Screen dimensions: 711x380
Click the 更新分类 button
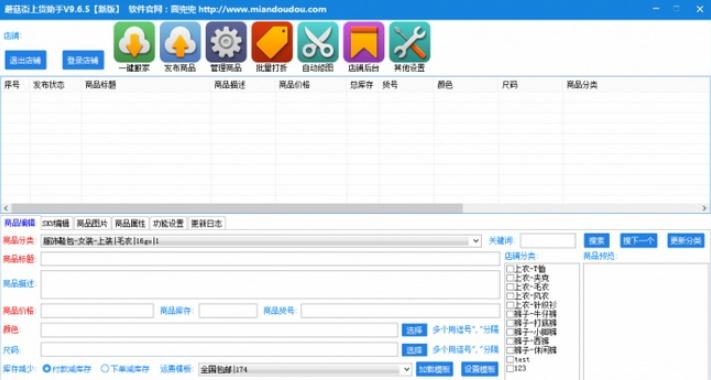(x=686, y=241)
